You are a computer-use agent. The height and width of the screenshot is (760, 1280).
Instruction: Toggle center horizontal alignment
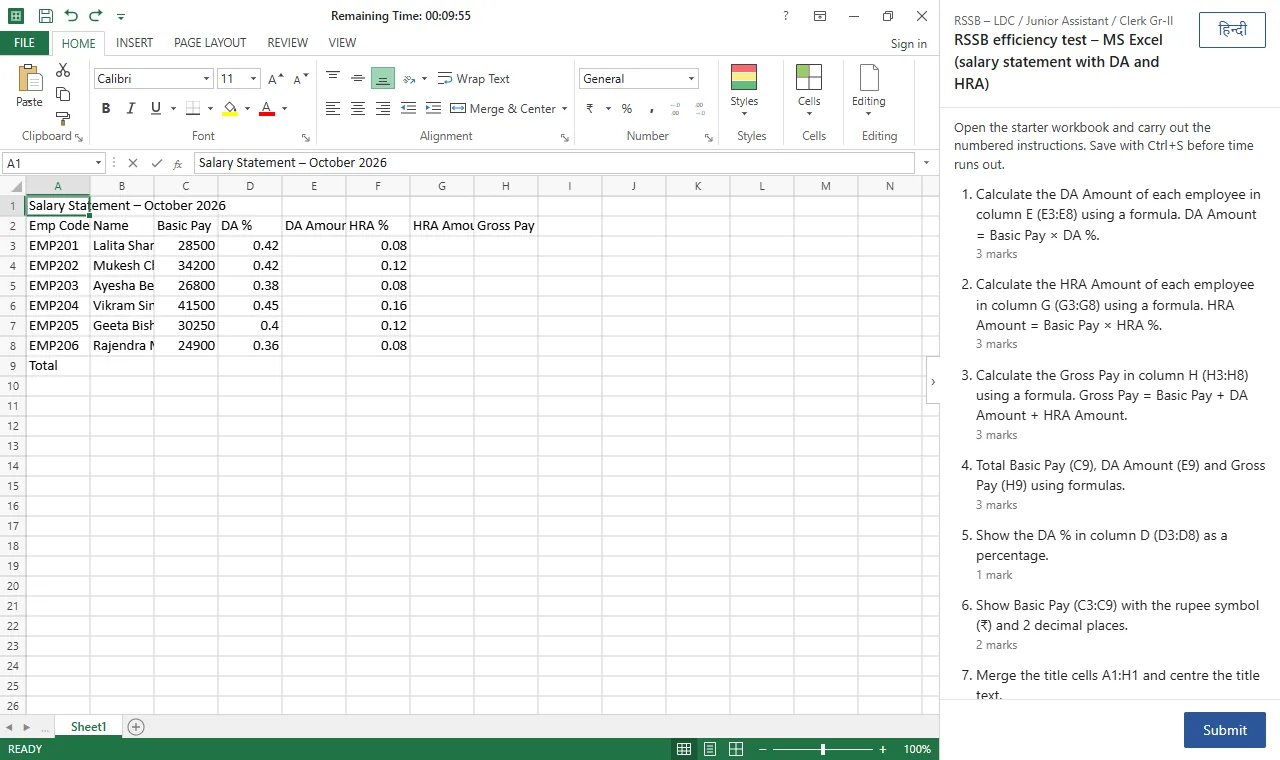[358, 108]
